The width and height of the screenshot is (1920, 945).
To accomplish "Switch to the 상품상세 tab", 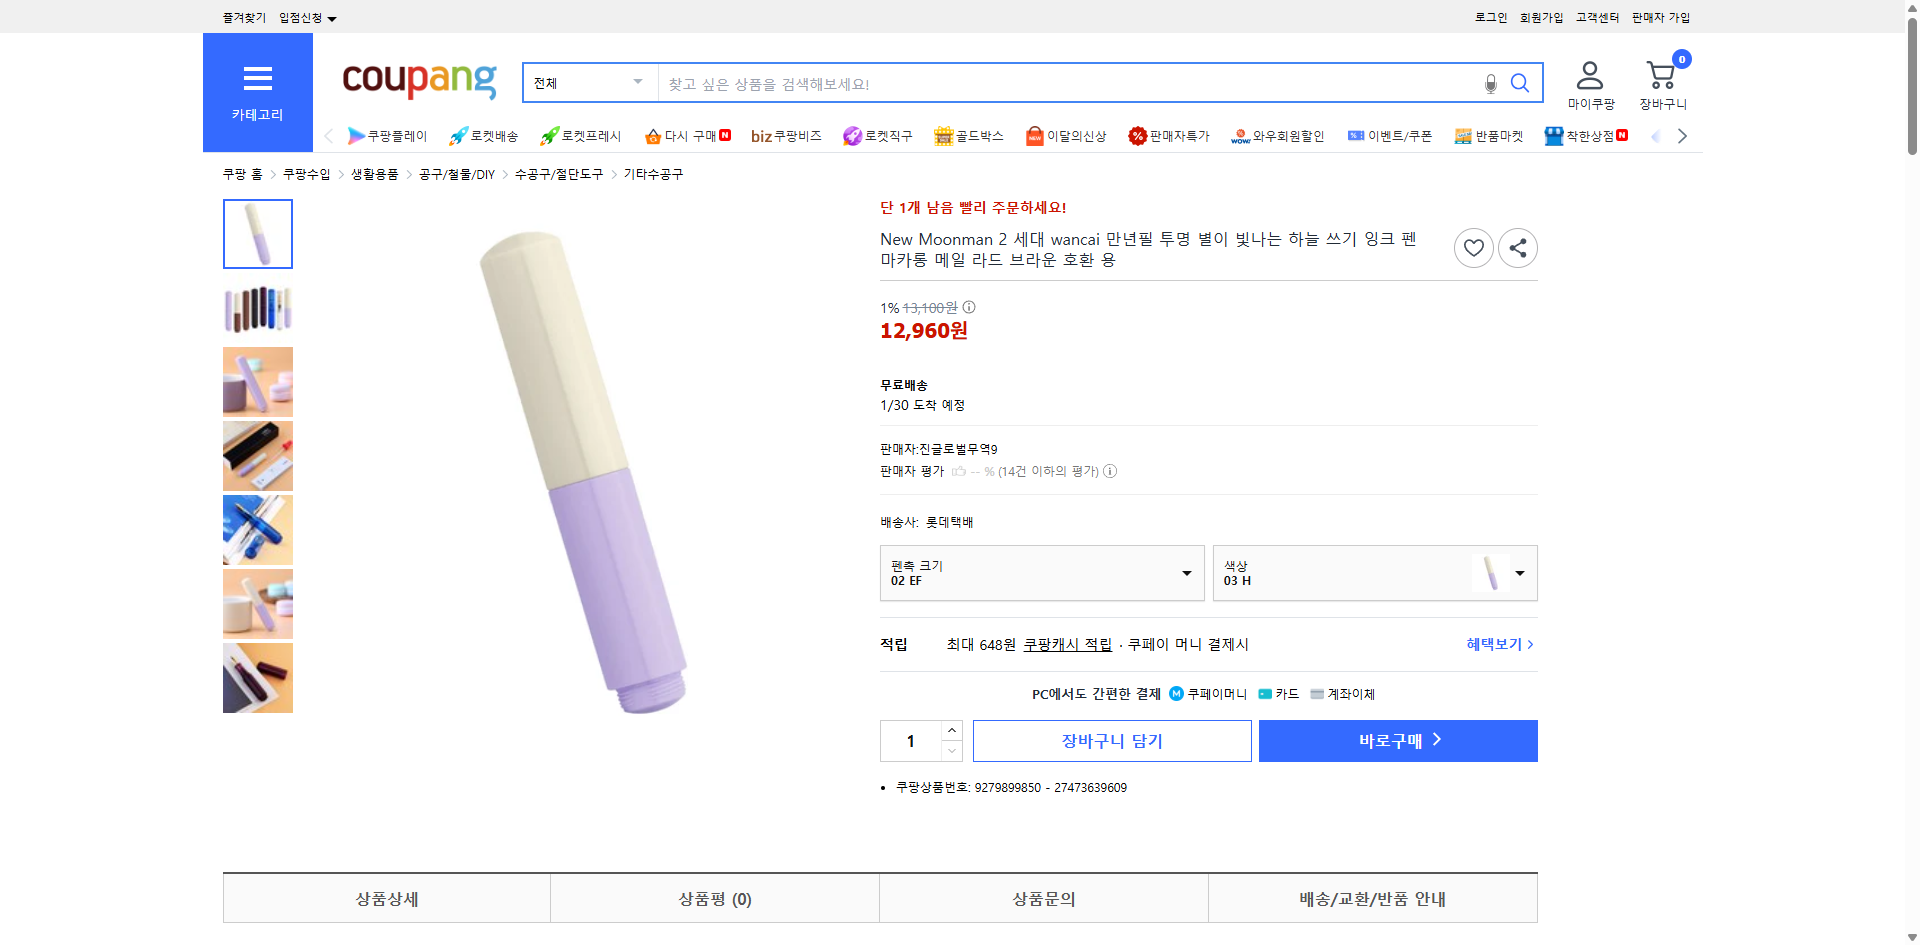I will pos(386,898).
